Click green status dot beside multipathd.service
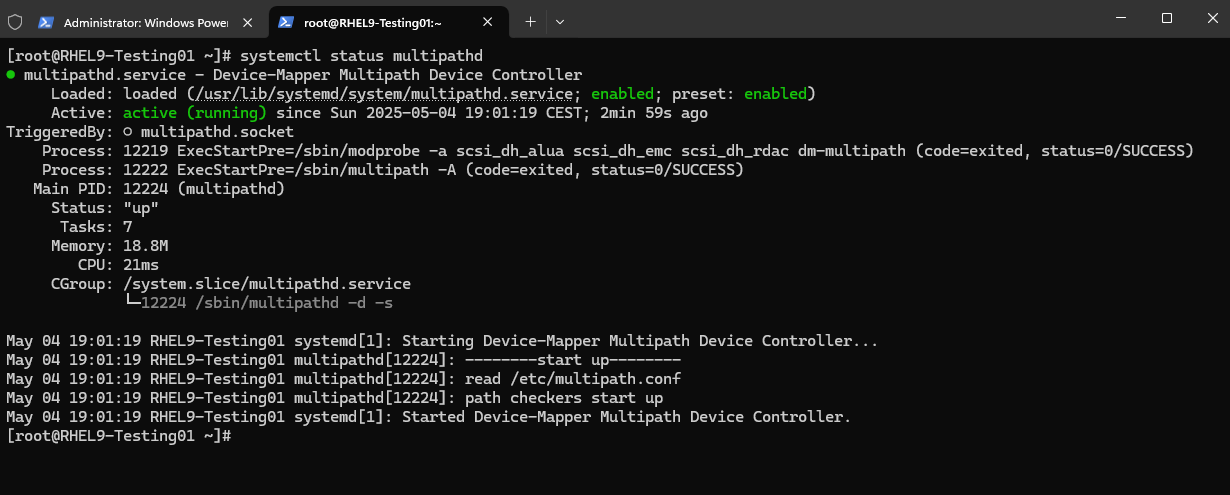 [11, 75]
